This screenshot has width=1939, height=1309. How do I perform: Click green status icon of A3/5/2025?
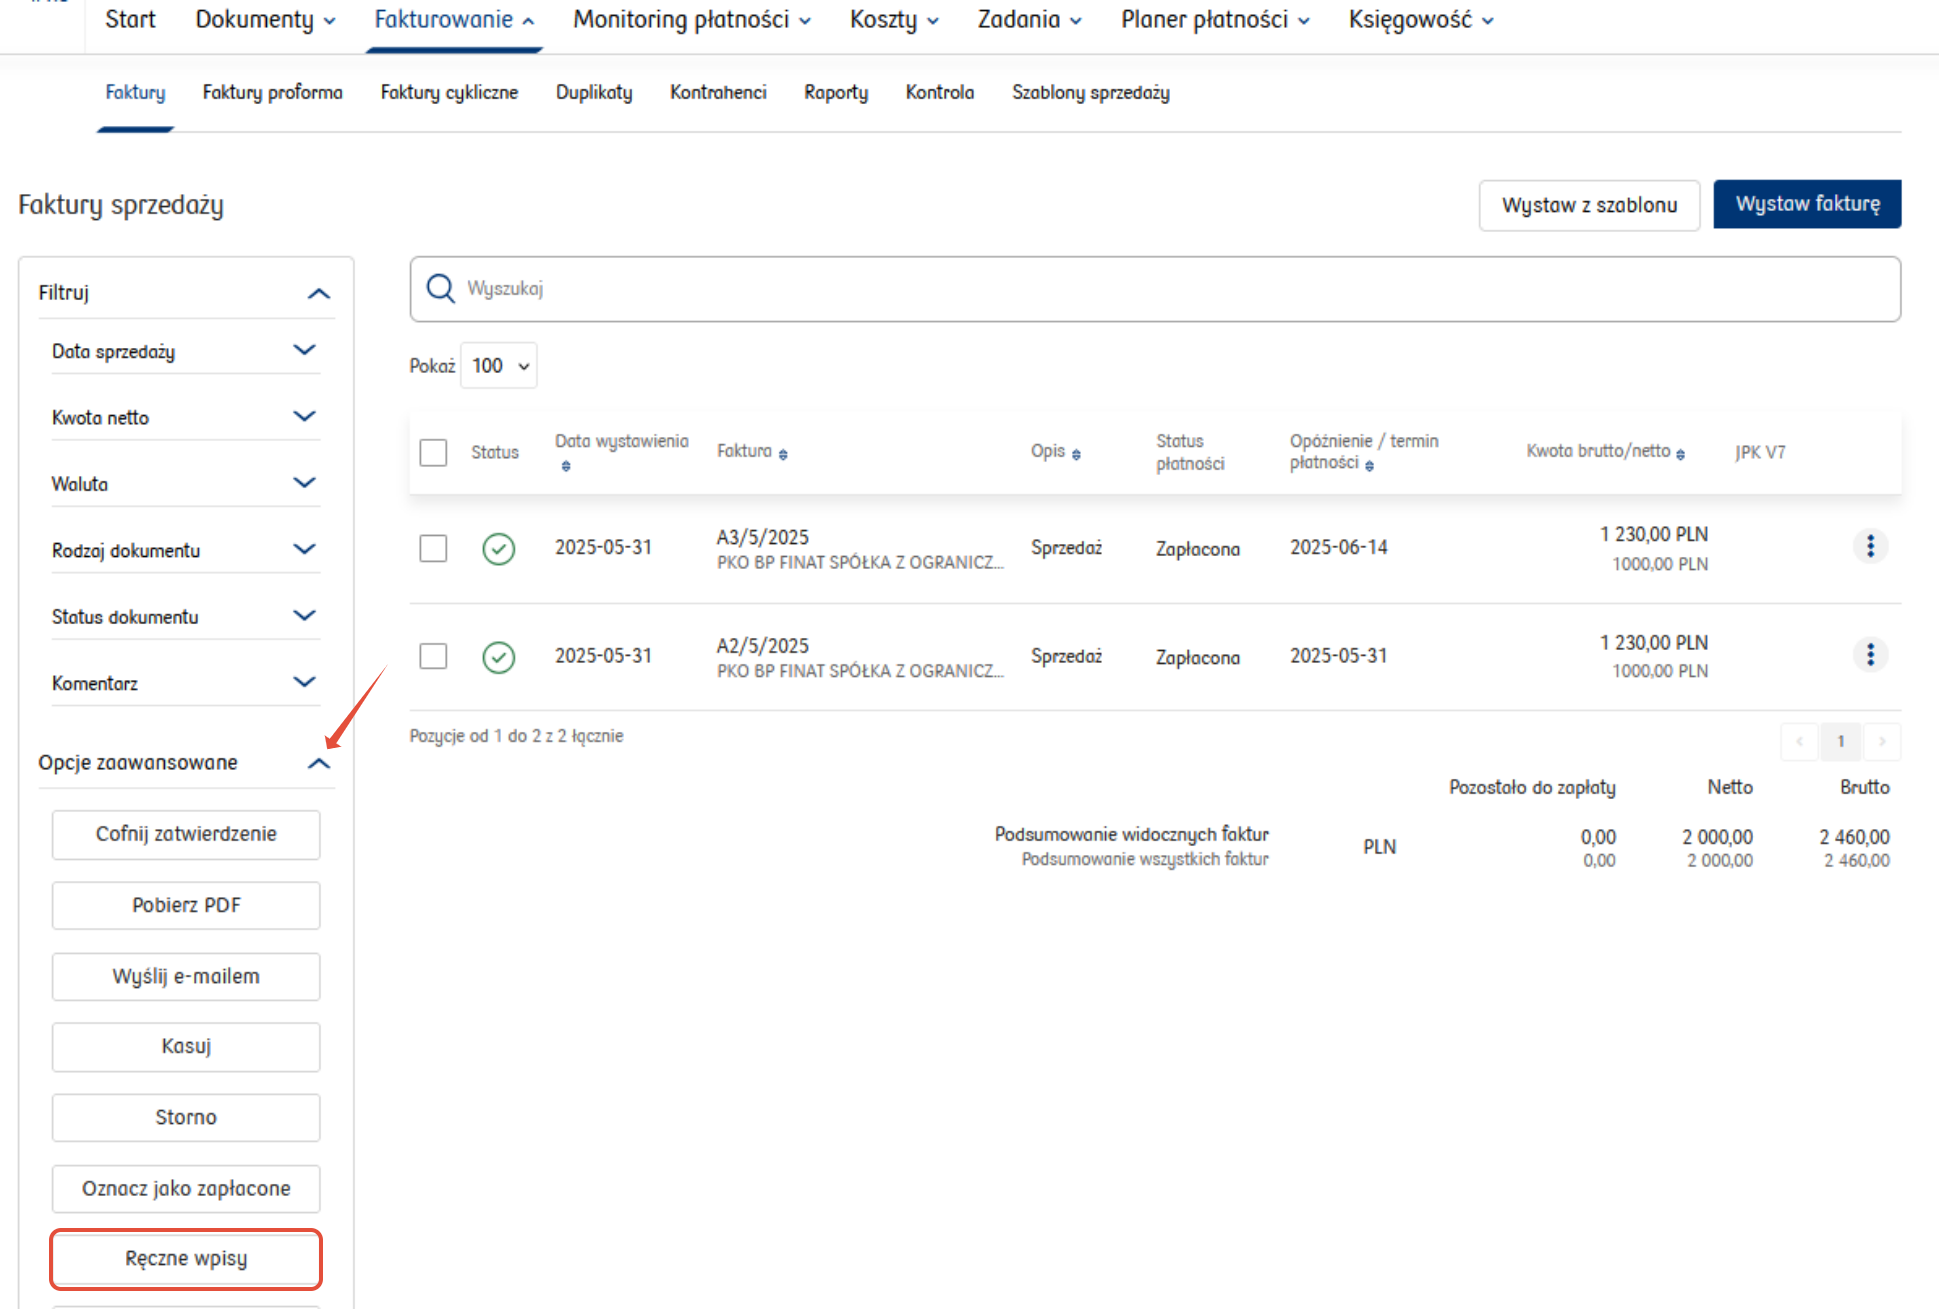(x=498, y=549)
